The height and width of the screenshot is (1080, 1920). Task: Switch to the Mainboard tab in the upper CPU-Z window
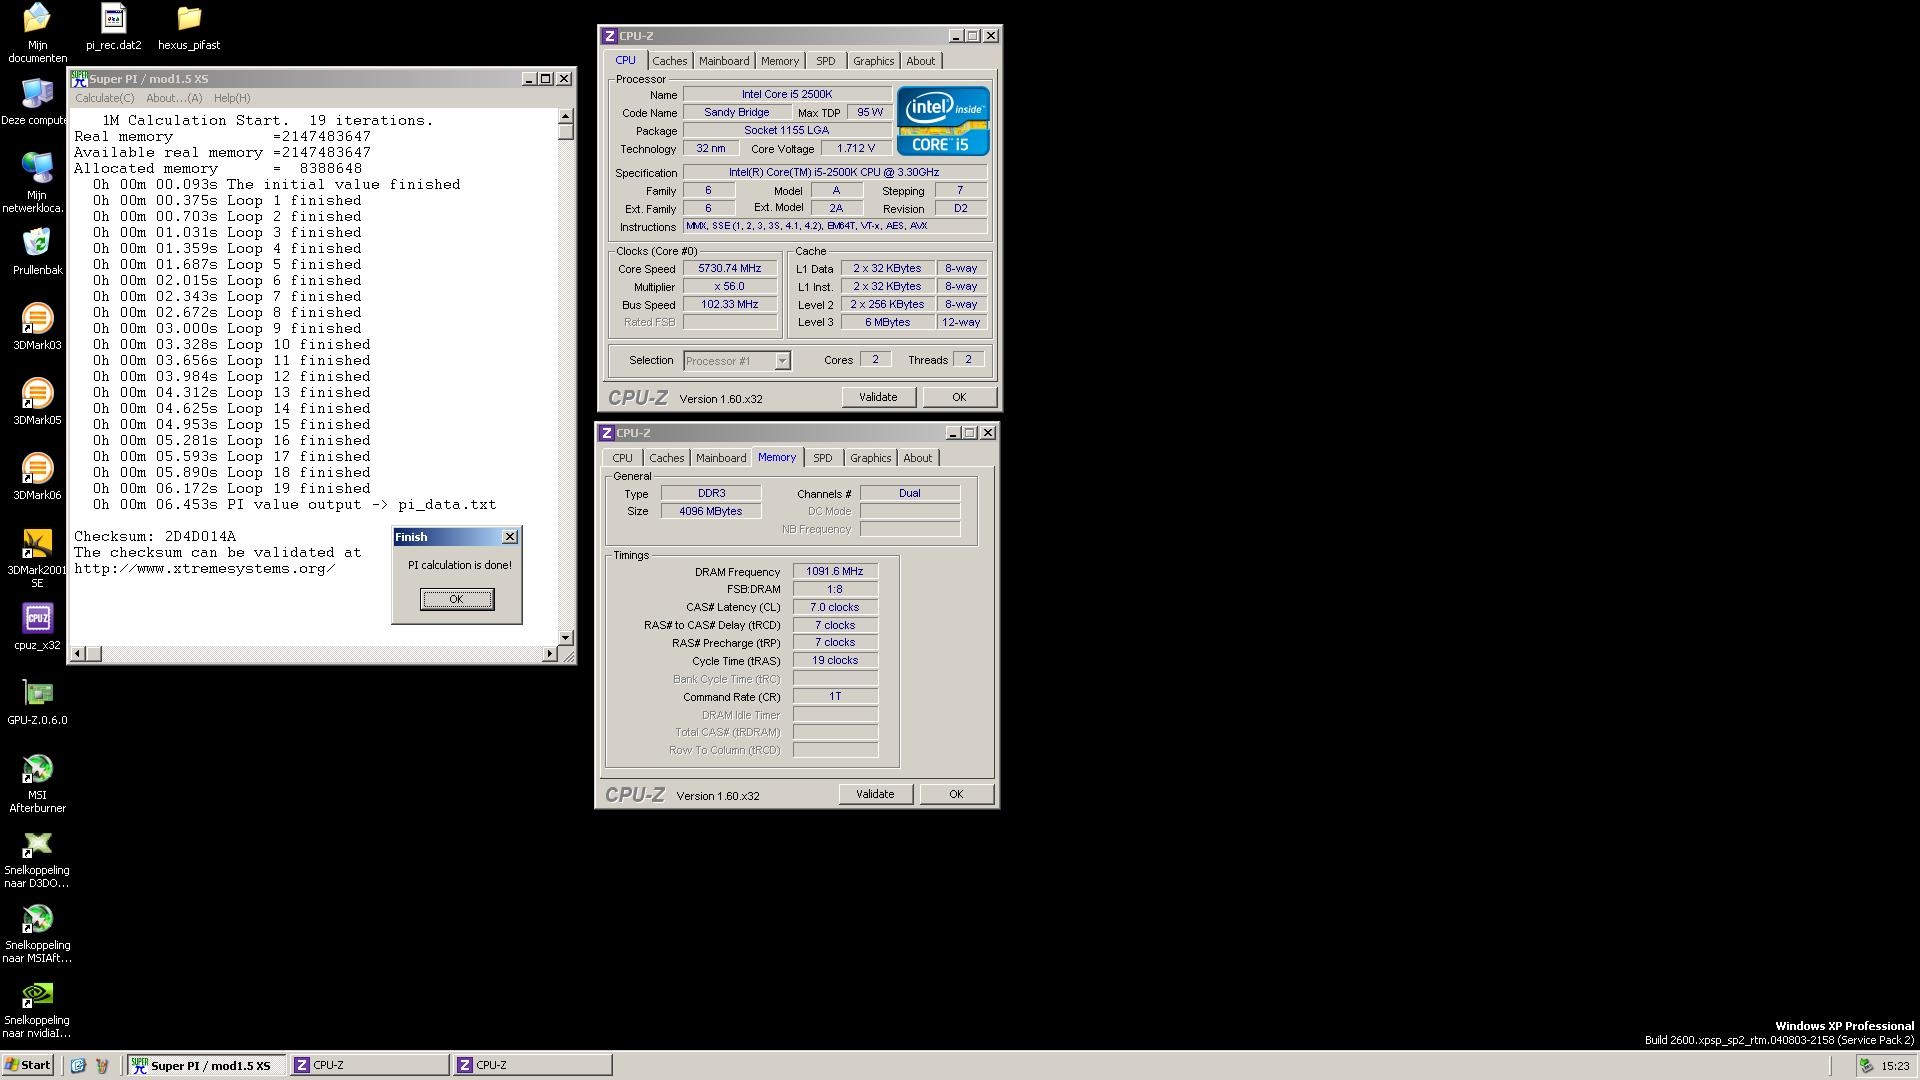[x=723, y=61]
